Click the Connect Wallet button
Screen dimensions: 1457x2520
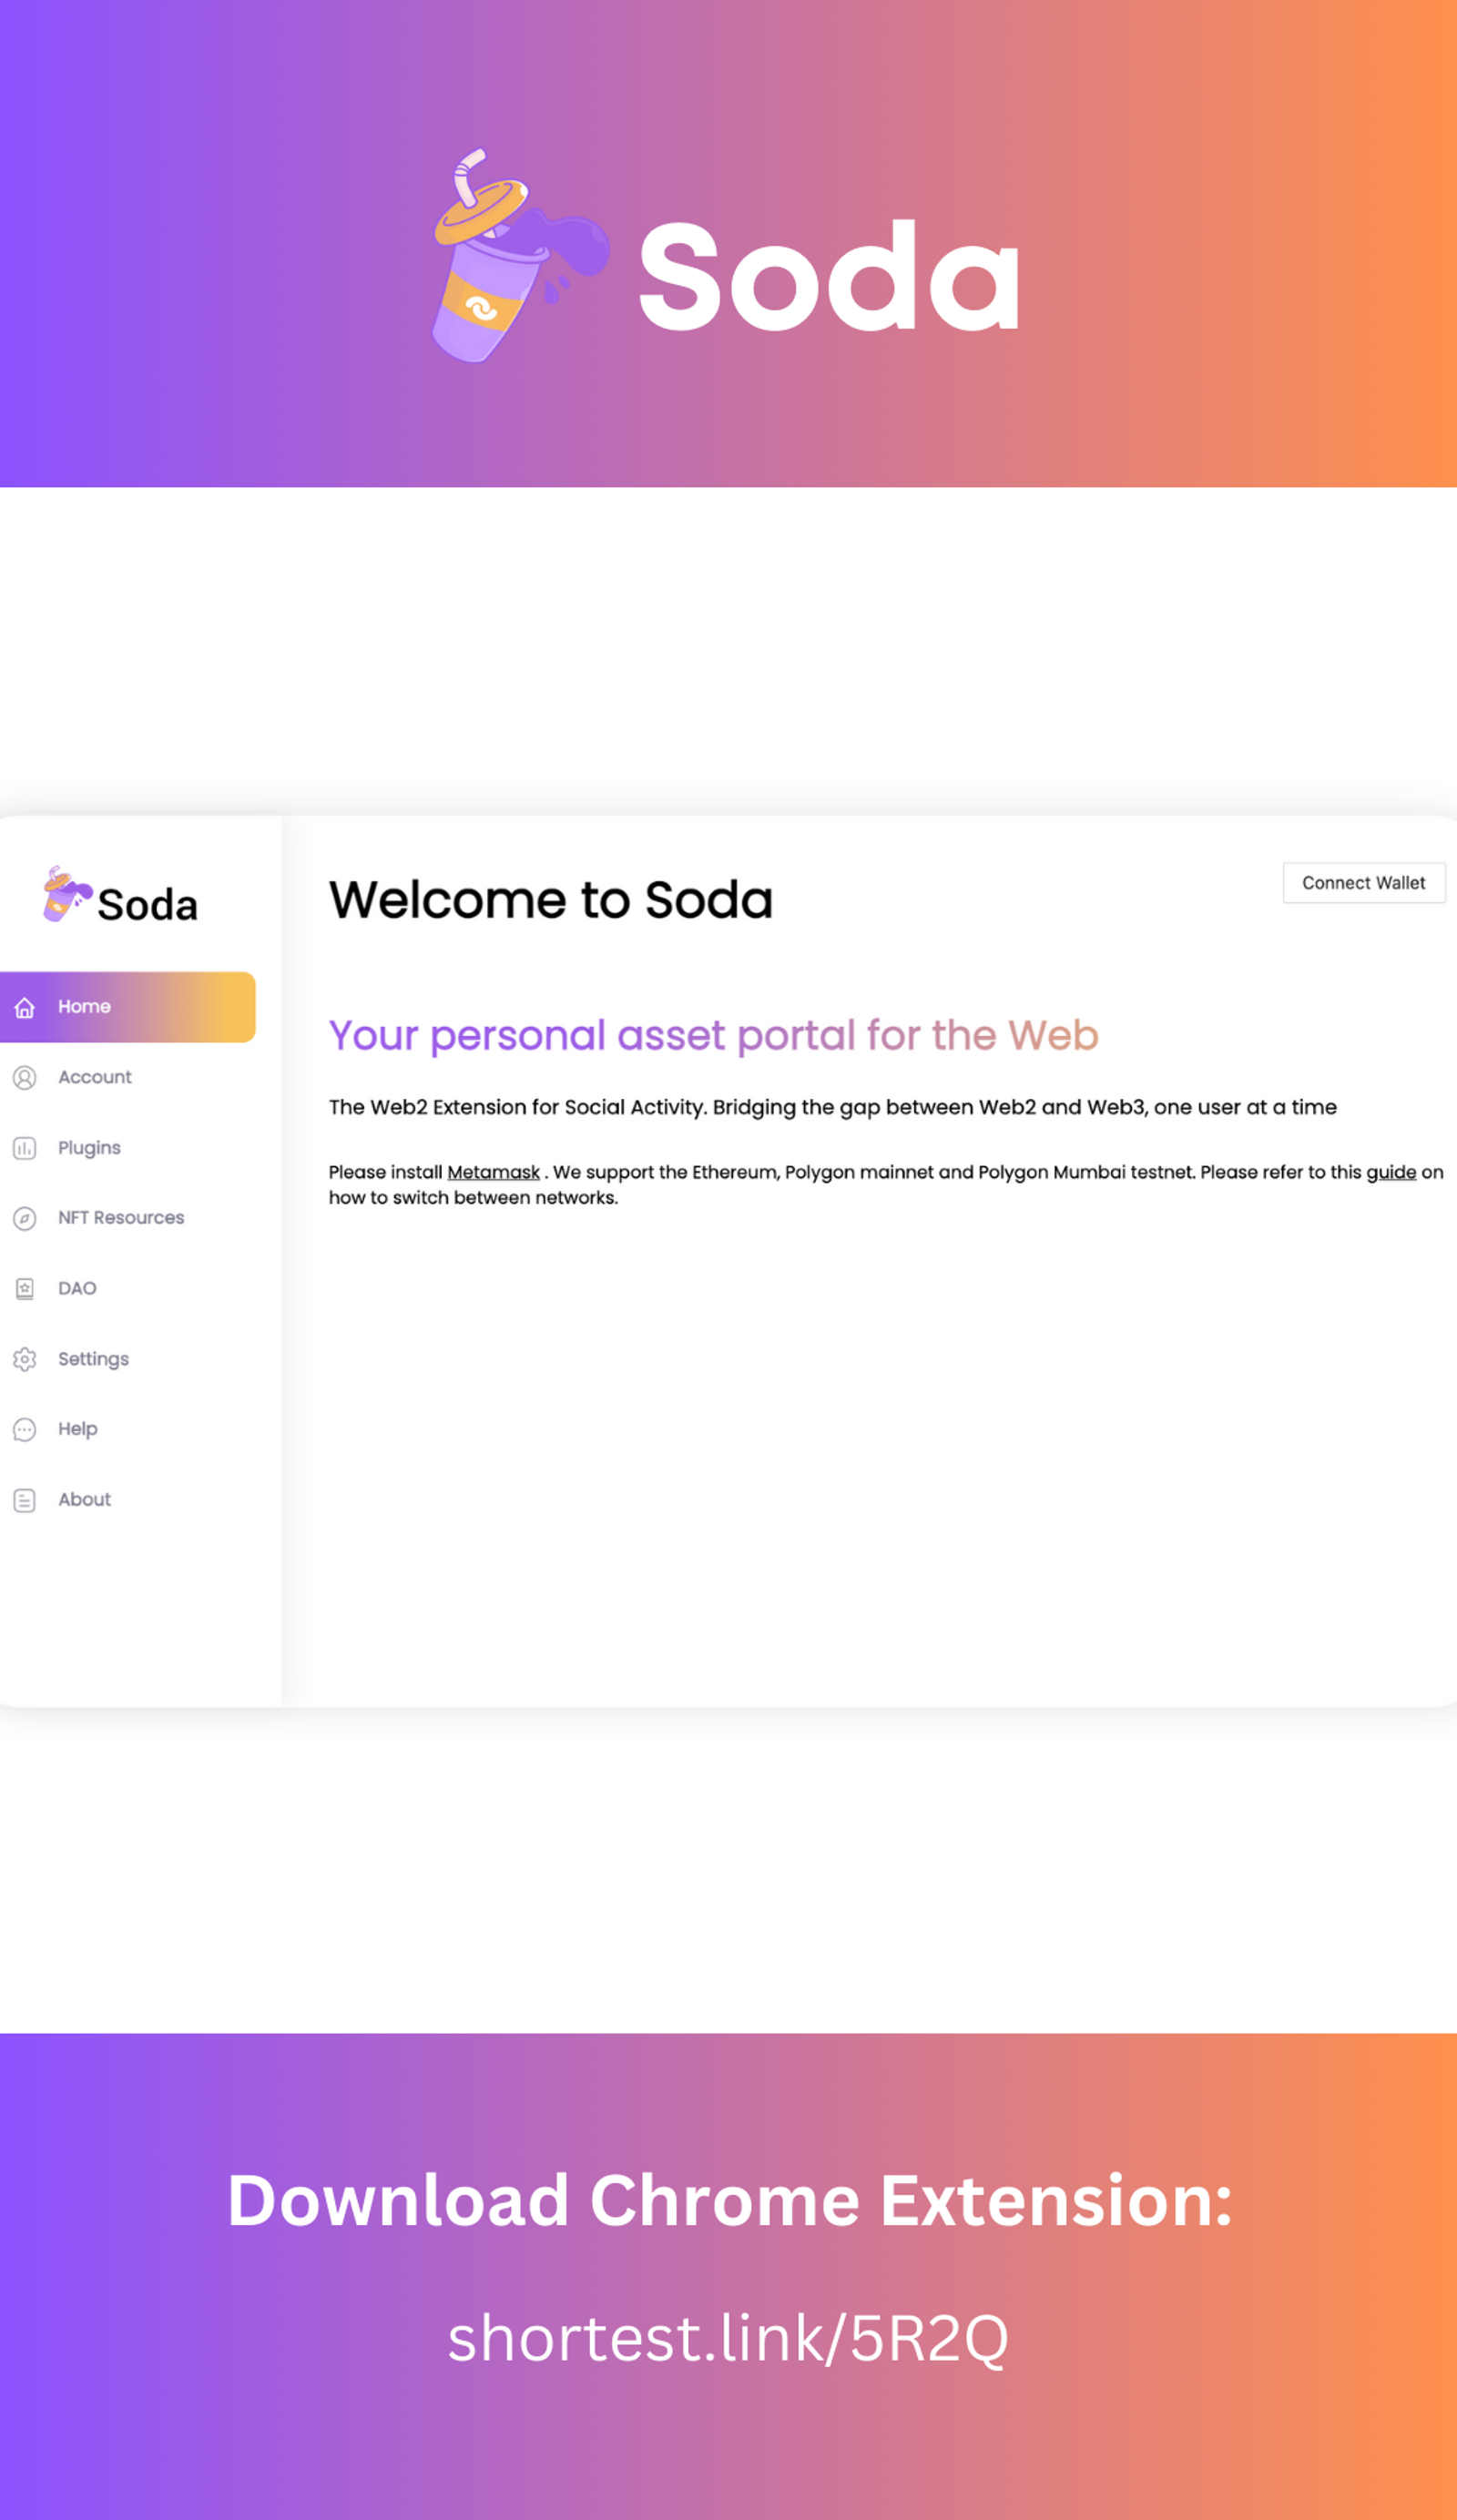(x=1364, y=883)
